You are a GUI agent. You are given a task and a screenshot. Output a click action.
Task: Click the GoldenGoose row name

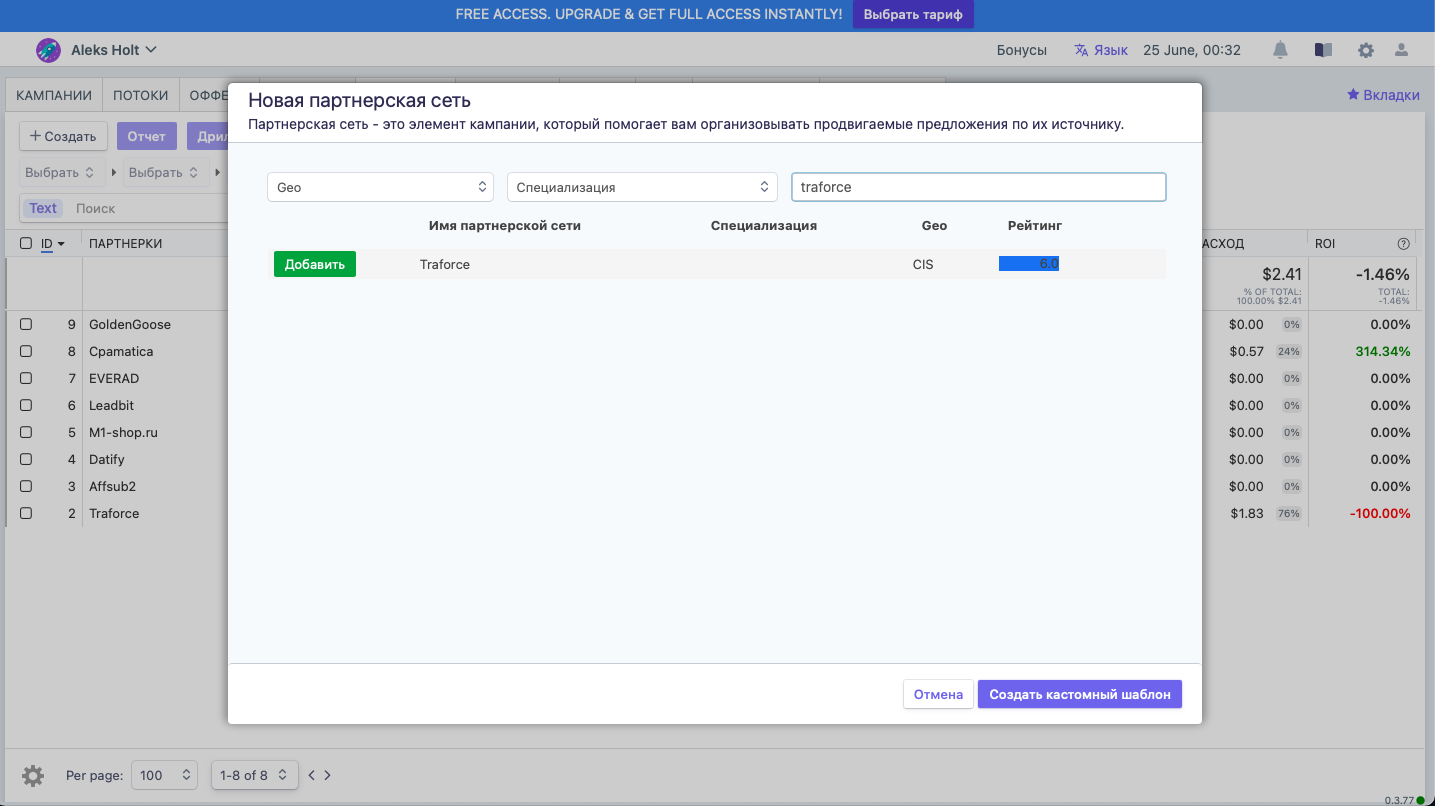tap(130, 324)
